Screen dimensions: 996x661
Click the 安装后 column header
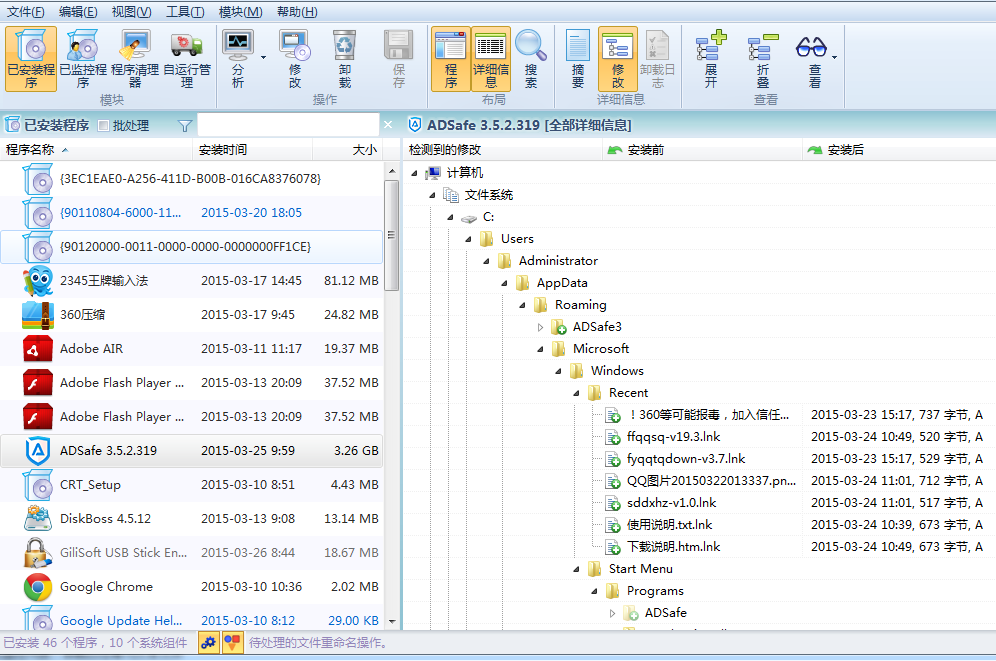click(899, 150)
